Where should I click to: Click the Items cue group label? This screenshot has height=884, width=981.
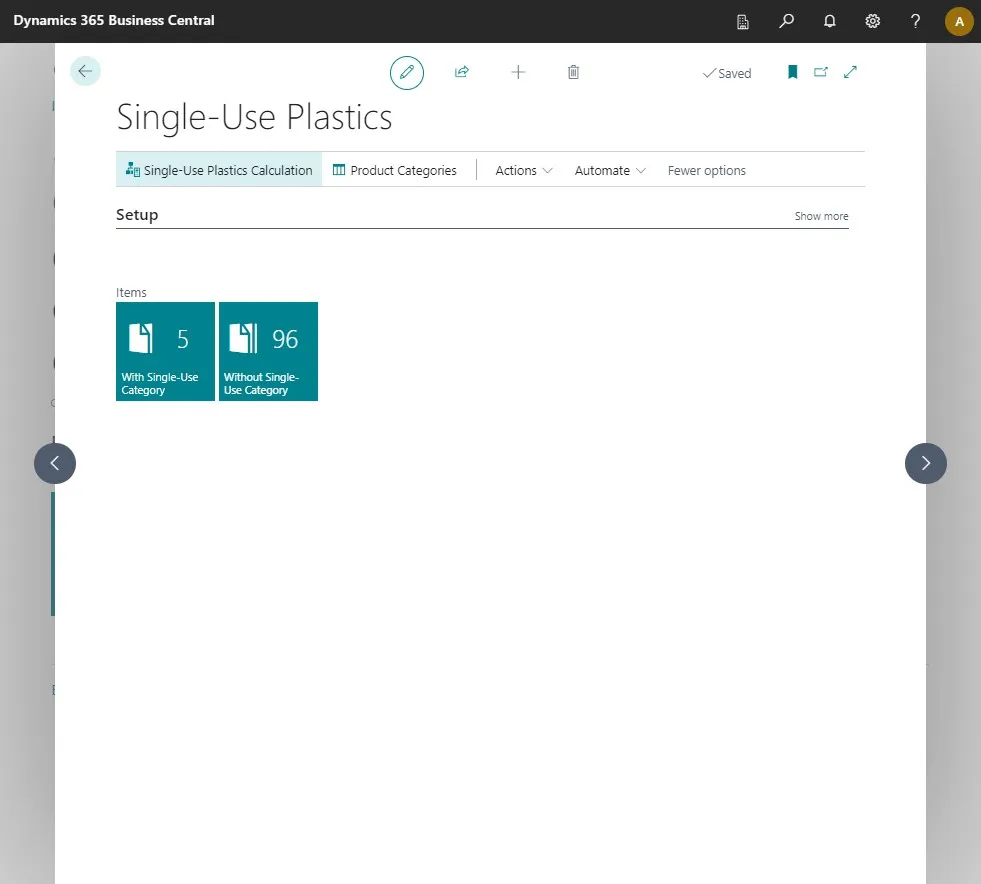(x=131, y=292)
